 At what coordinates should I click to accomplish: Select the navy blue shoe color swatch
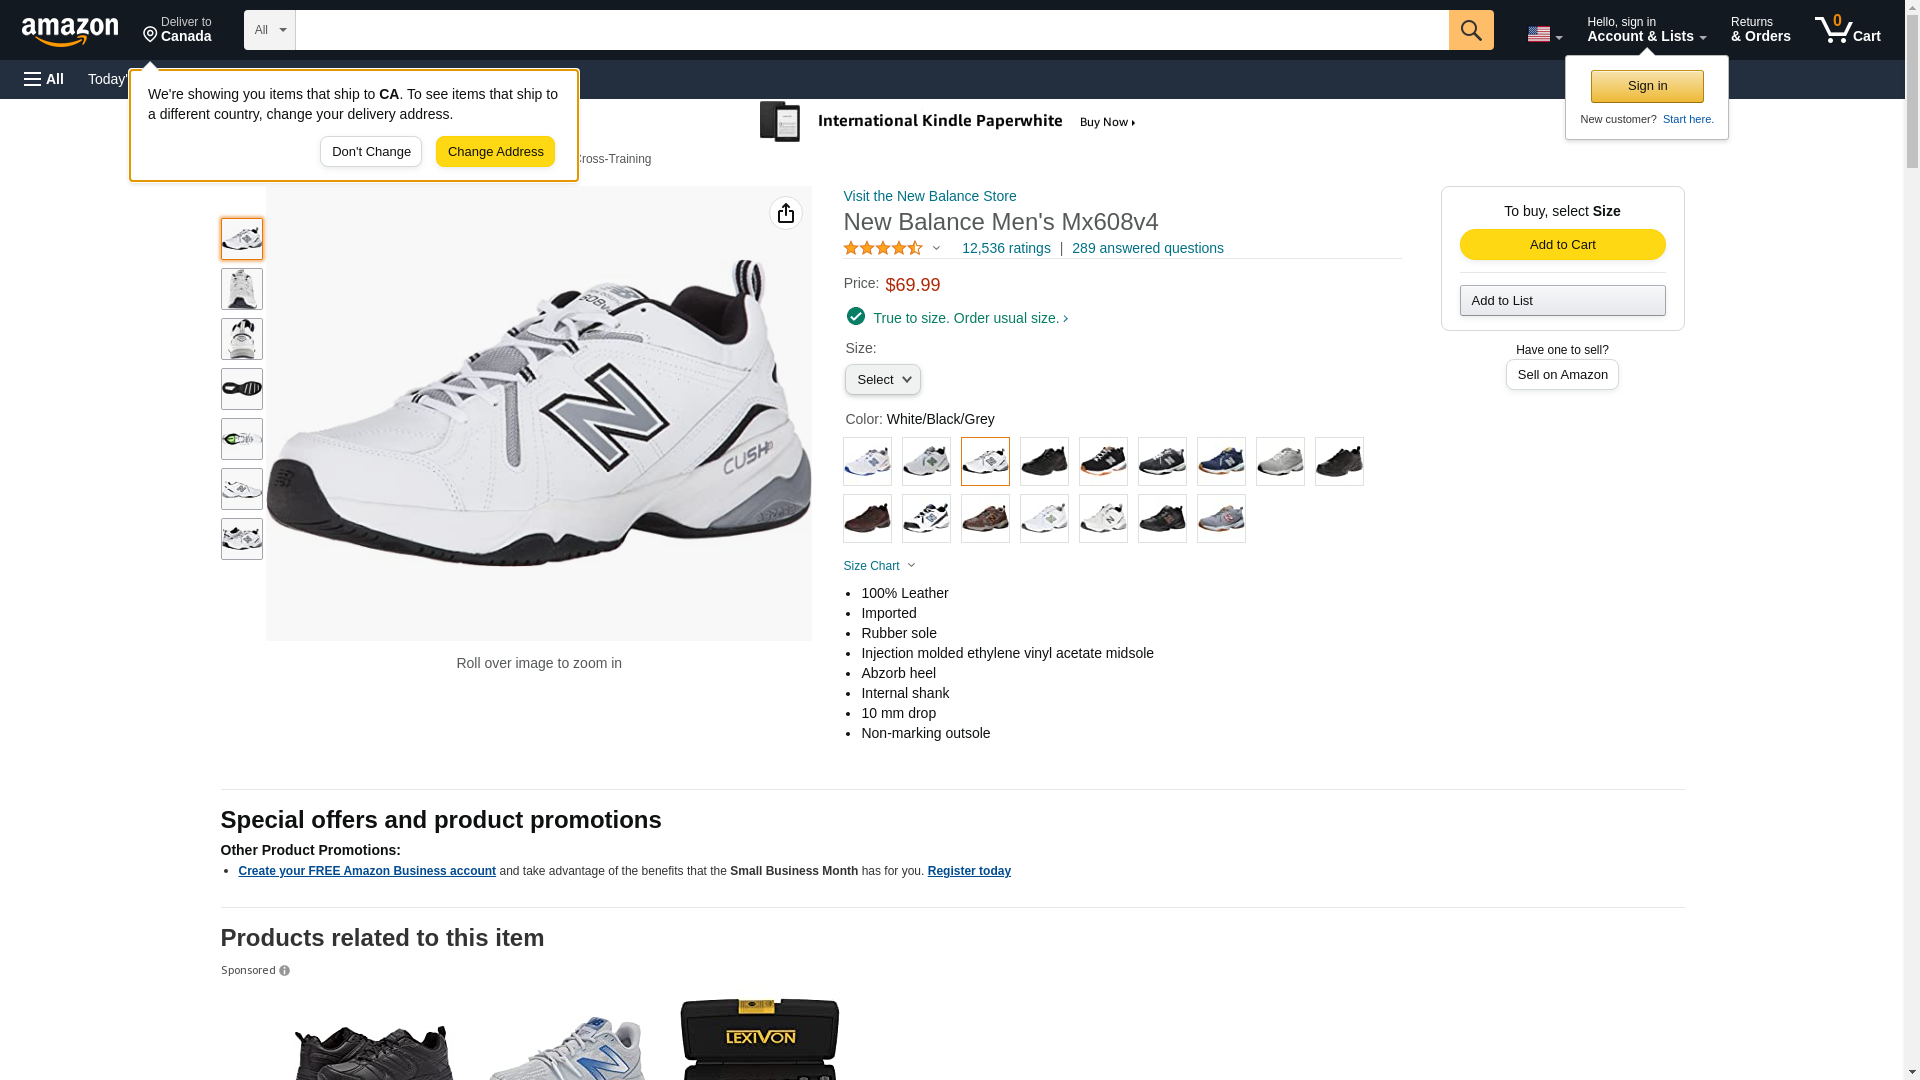(1221, 461)
